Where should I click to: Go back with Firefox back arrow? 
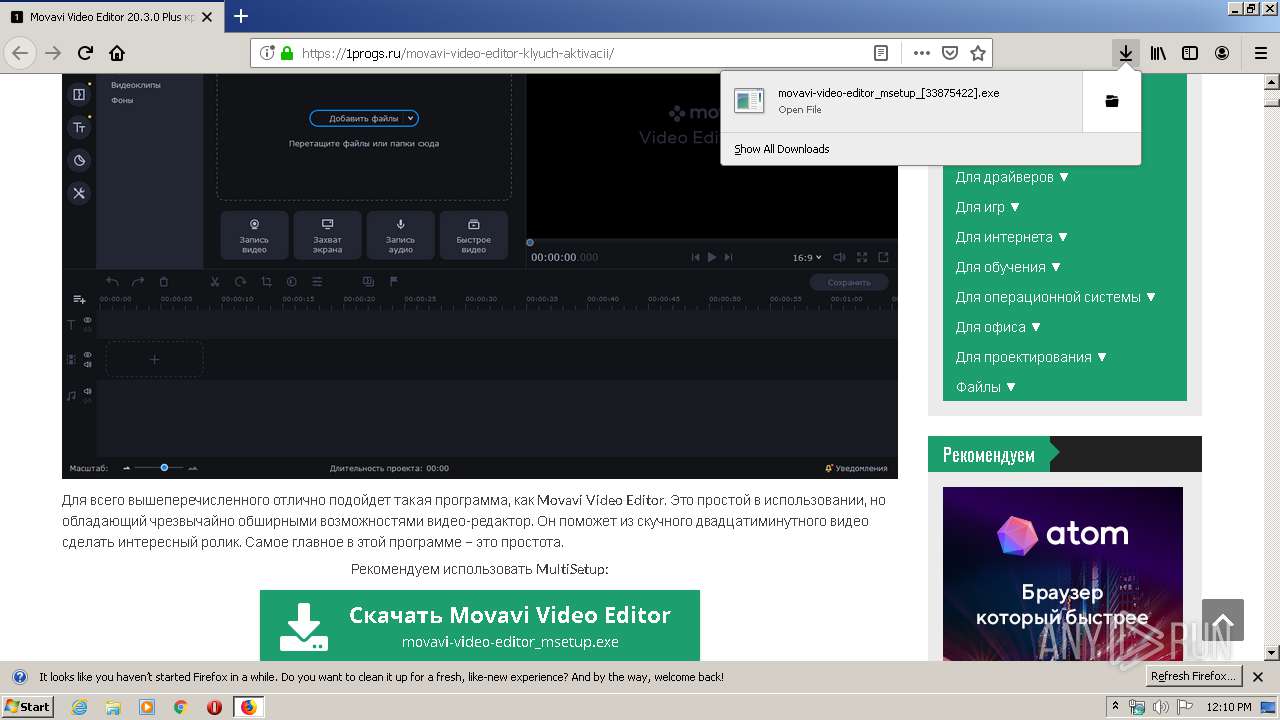[x=20, y=53]
